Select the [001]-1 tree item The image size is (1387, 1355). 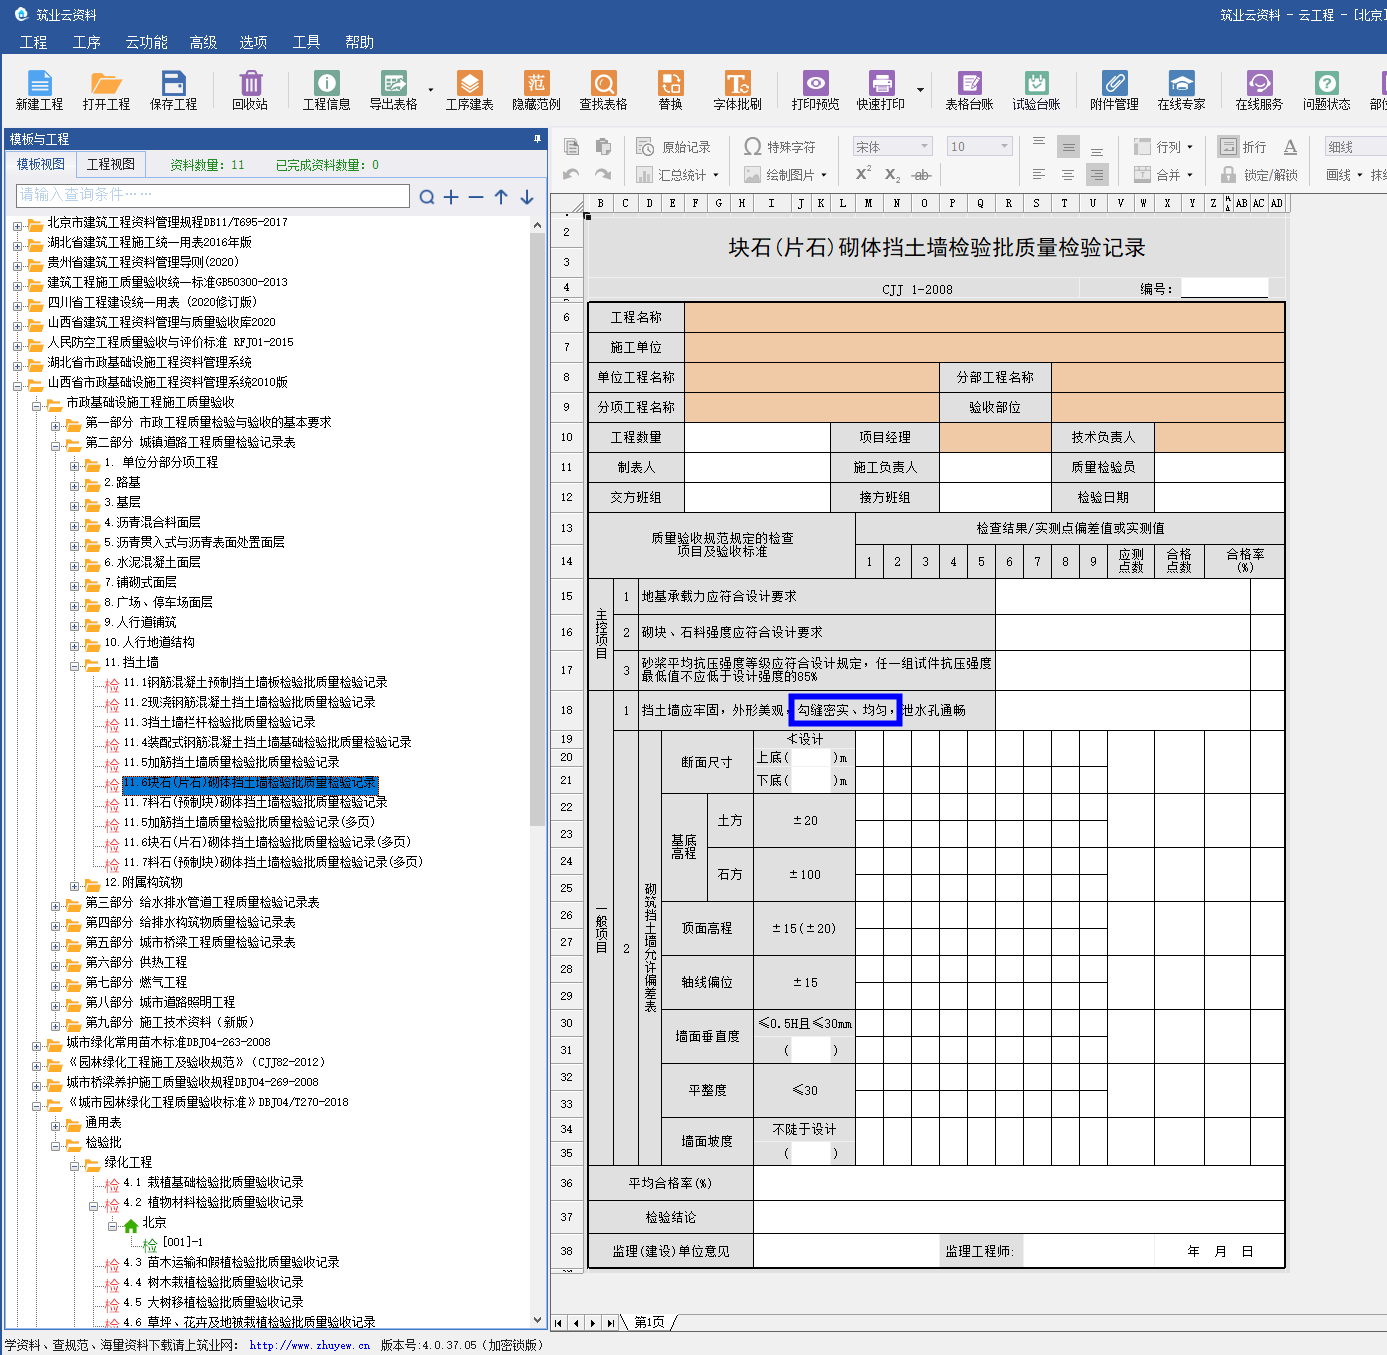(x=182, y=1242)
